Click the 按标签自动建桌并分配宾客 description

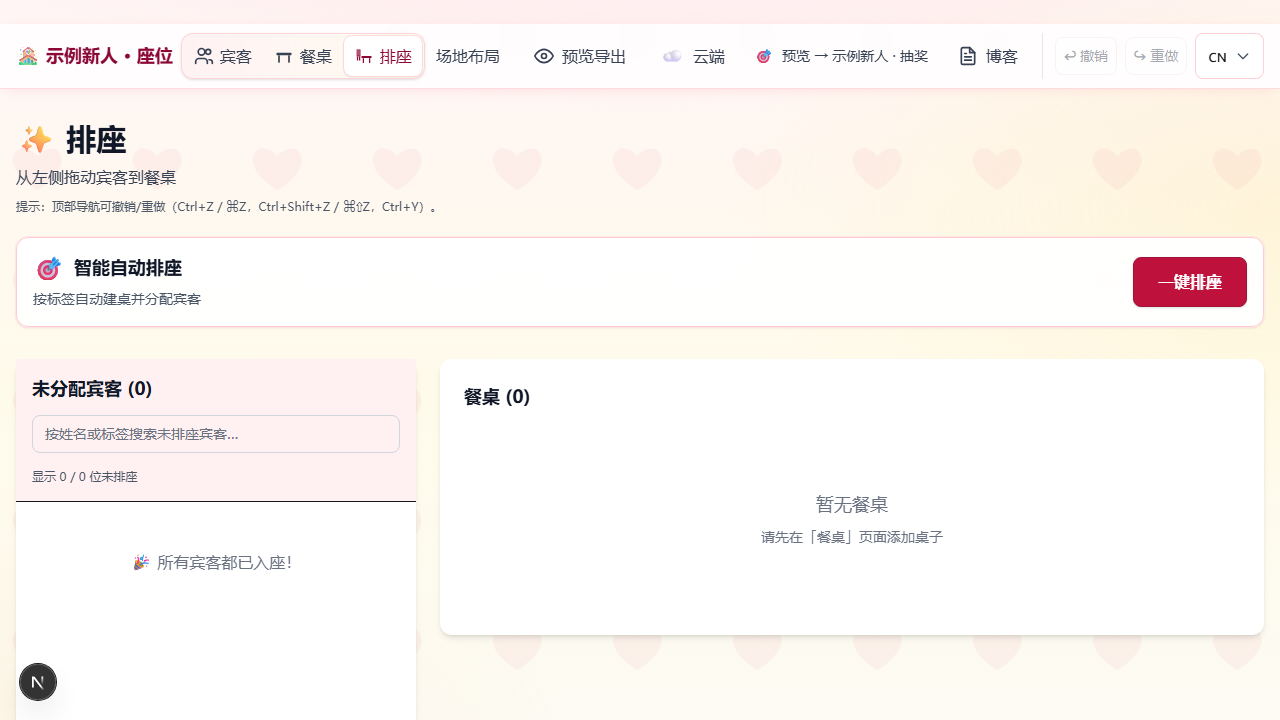(x=117, y=299)
